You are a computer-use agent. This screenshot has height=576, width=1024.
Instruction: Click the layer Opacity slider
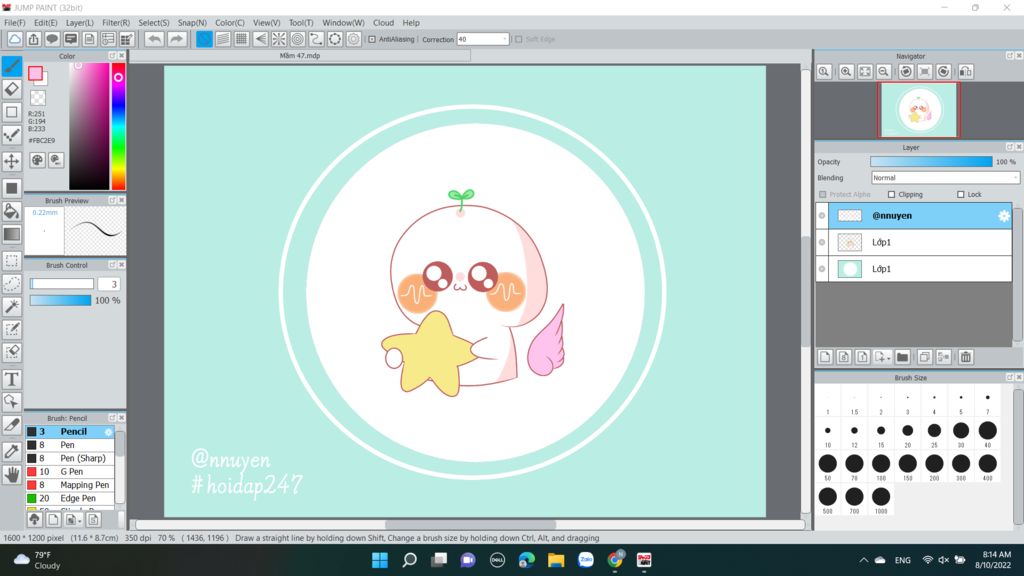coord(931,161)
